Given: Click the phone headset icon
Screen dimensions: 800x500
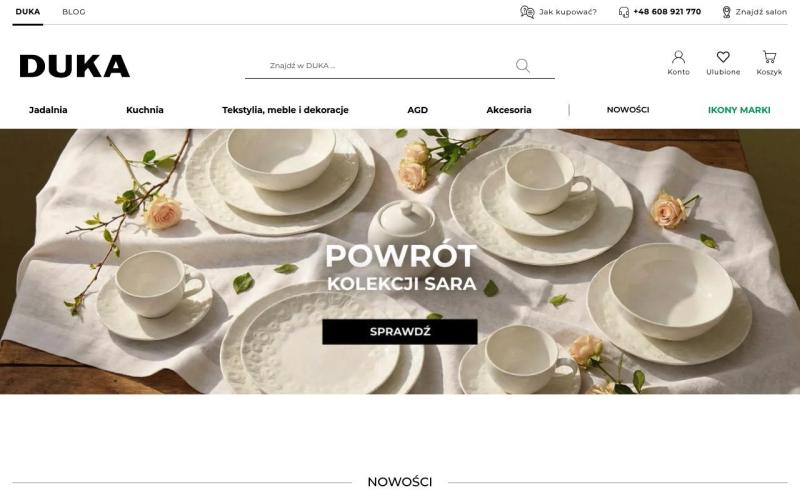Looking at the screenshot, I should tap(623, 12).
